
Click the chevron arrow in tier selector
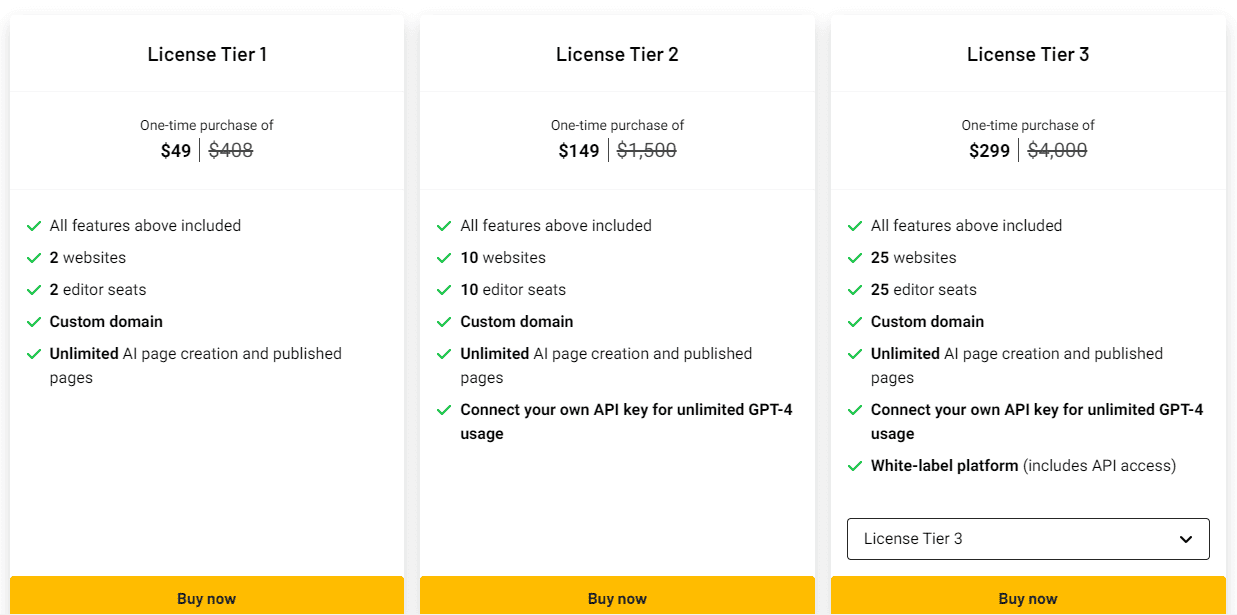1186,539
